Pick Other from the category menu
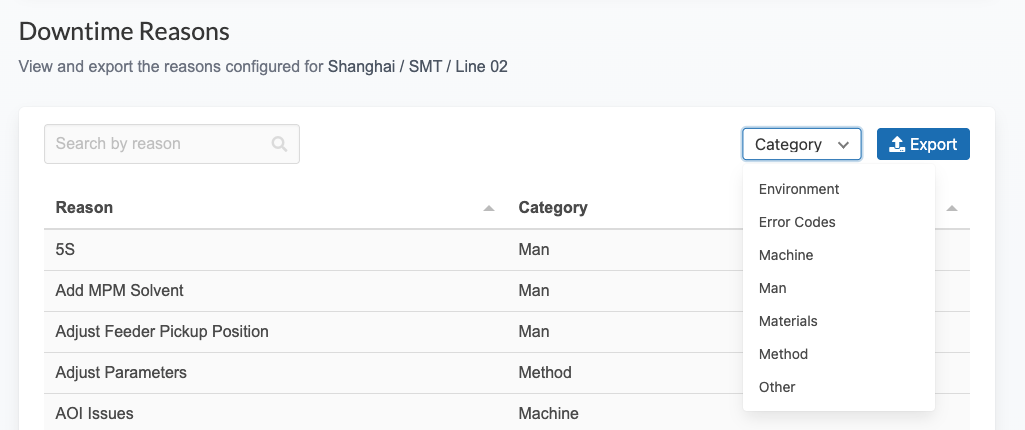Screen dimensions: 1025x430 777,387
